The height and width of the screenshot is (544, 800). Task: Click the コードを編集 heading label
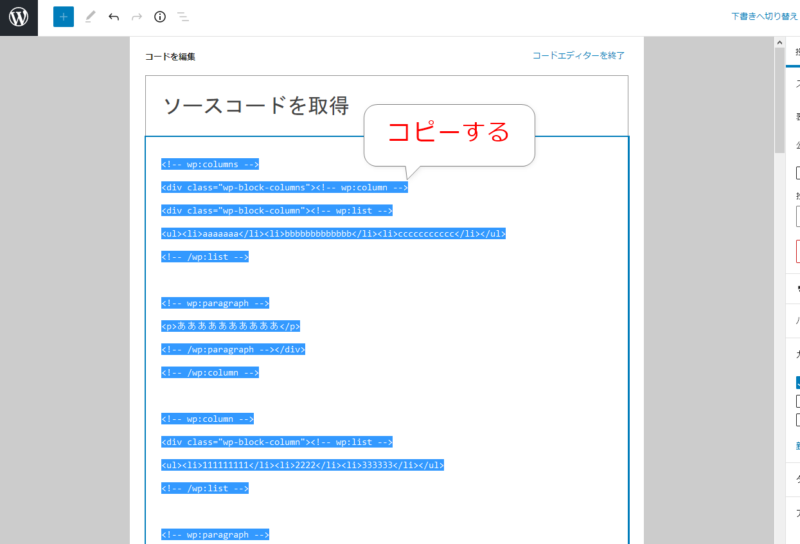click(170, 57)
